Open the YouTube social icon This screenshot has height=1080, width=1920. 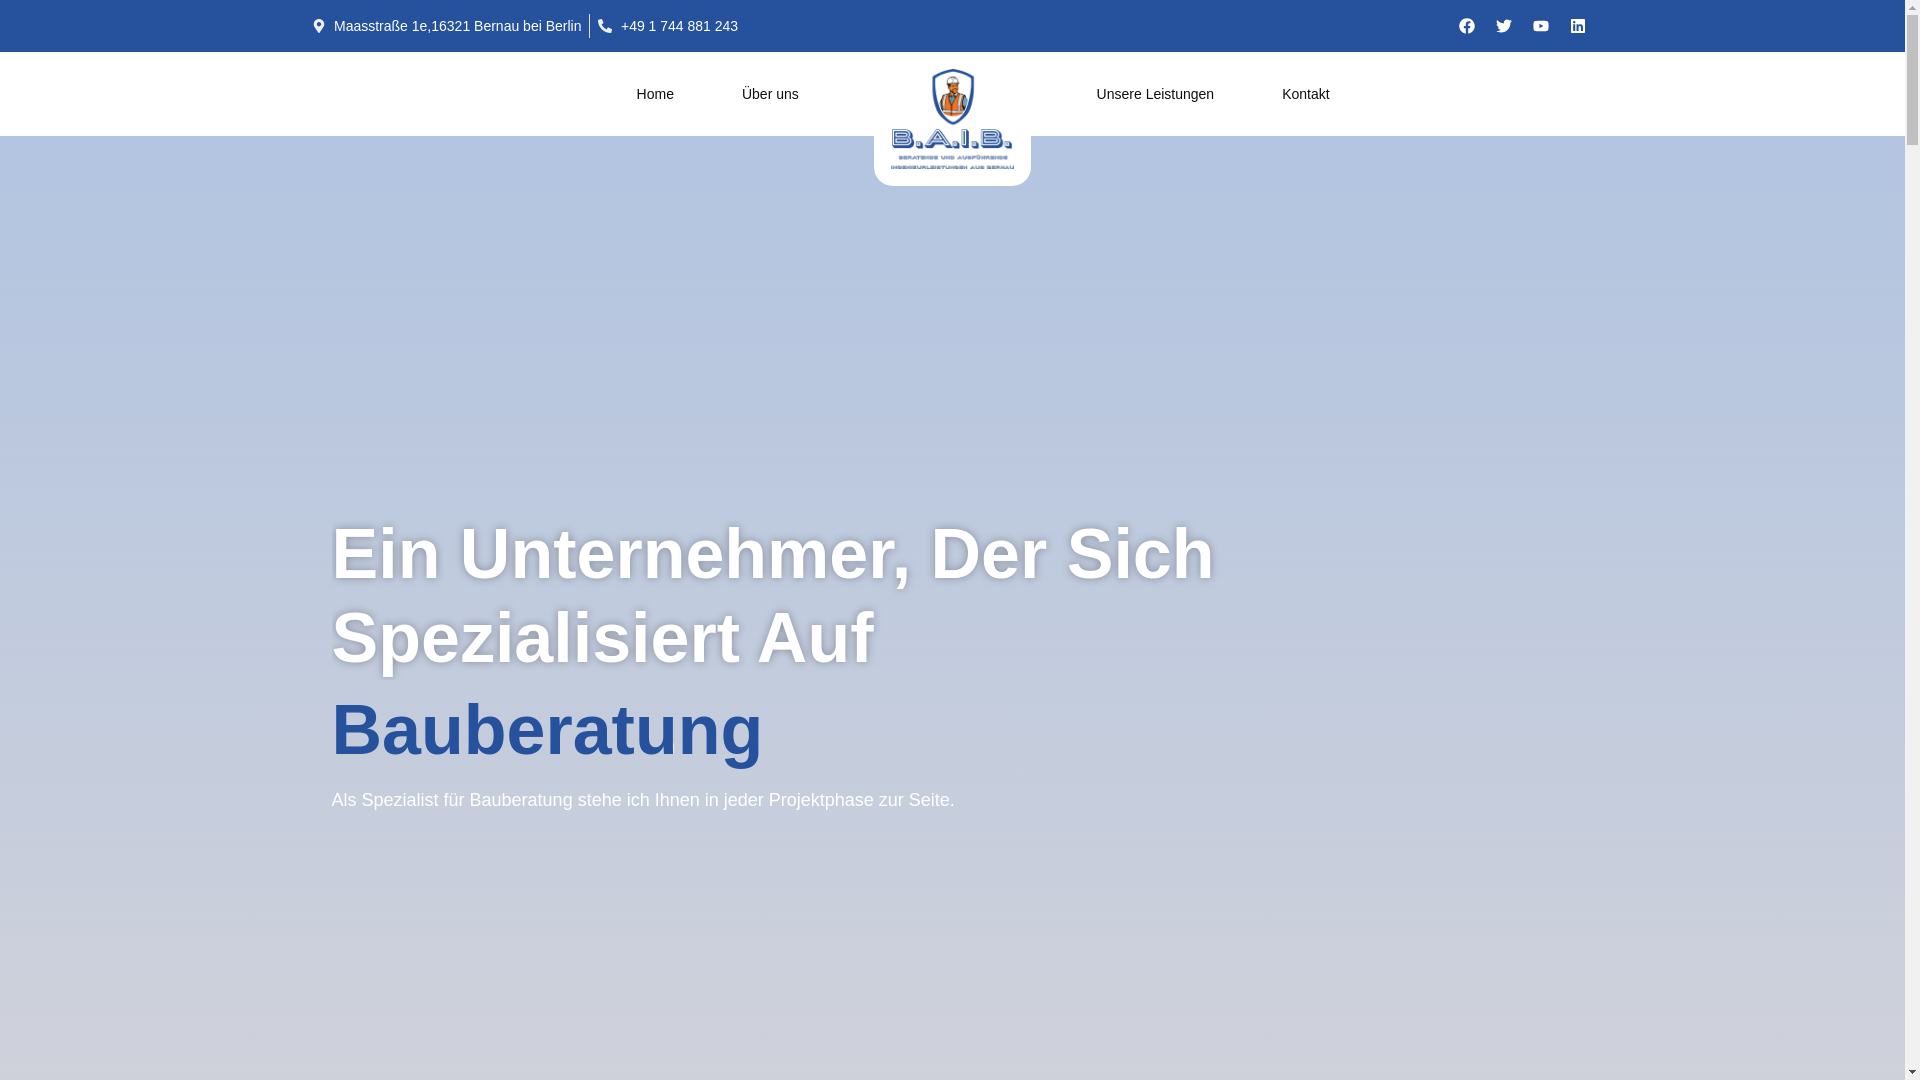pos(1541,26)
